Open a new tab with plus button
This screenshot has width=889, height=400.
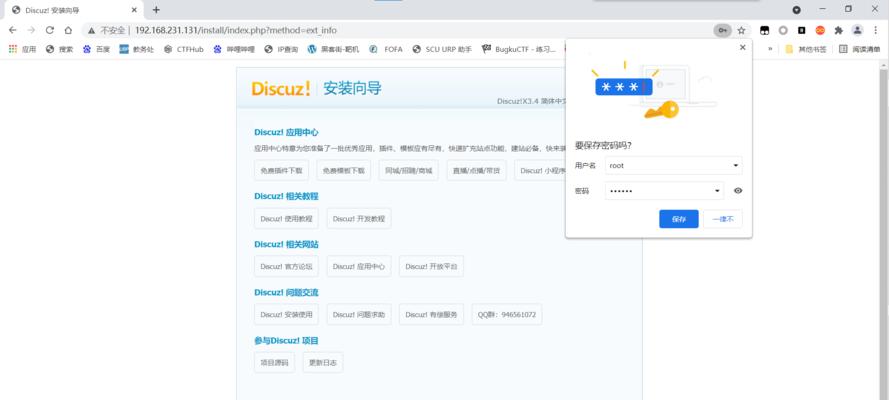click(x=156, y=10)
